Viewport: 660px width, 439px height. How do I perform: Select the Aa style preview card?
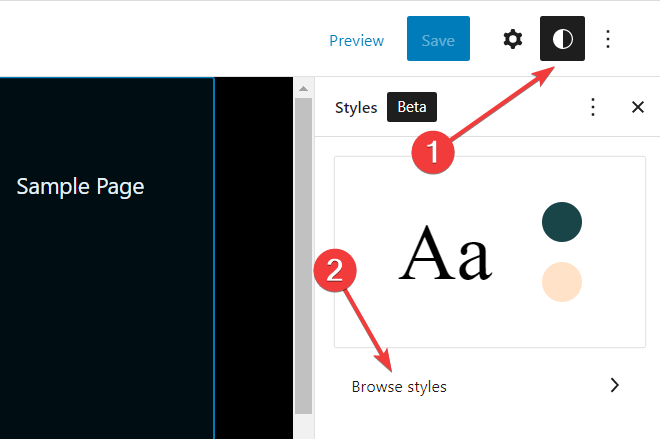coord(490,252)
